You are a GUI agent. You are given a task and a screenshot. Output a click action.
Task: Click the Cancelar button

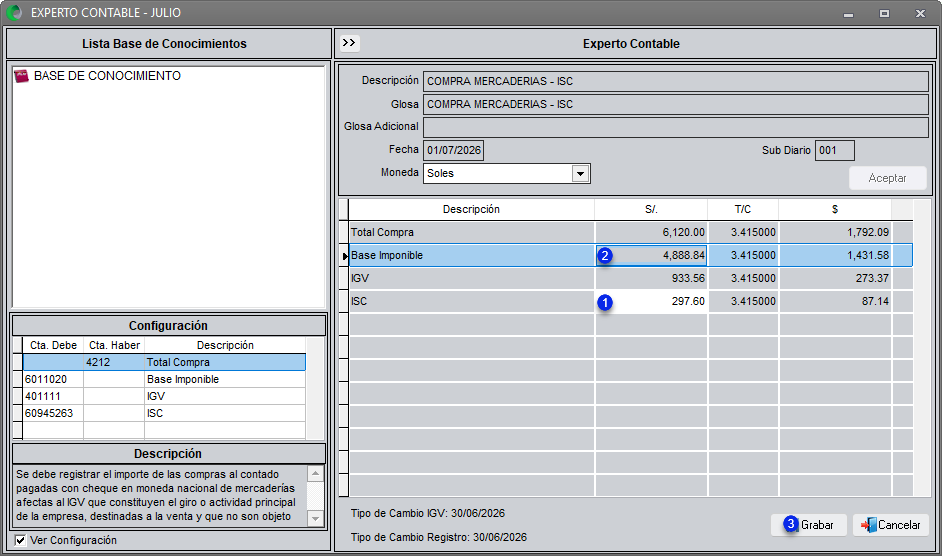coord(891,525)
